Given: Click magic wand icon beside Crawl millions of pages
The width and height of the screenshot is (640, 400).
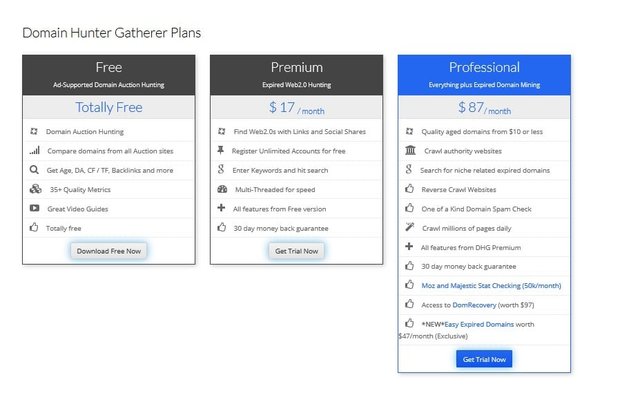Looking at the screenshot, I should (409, 228).
